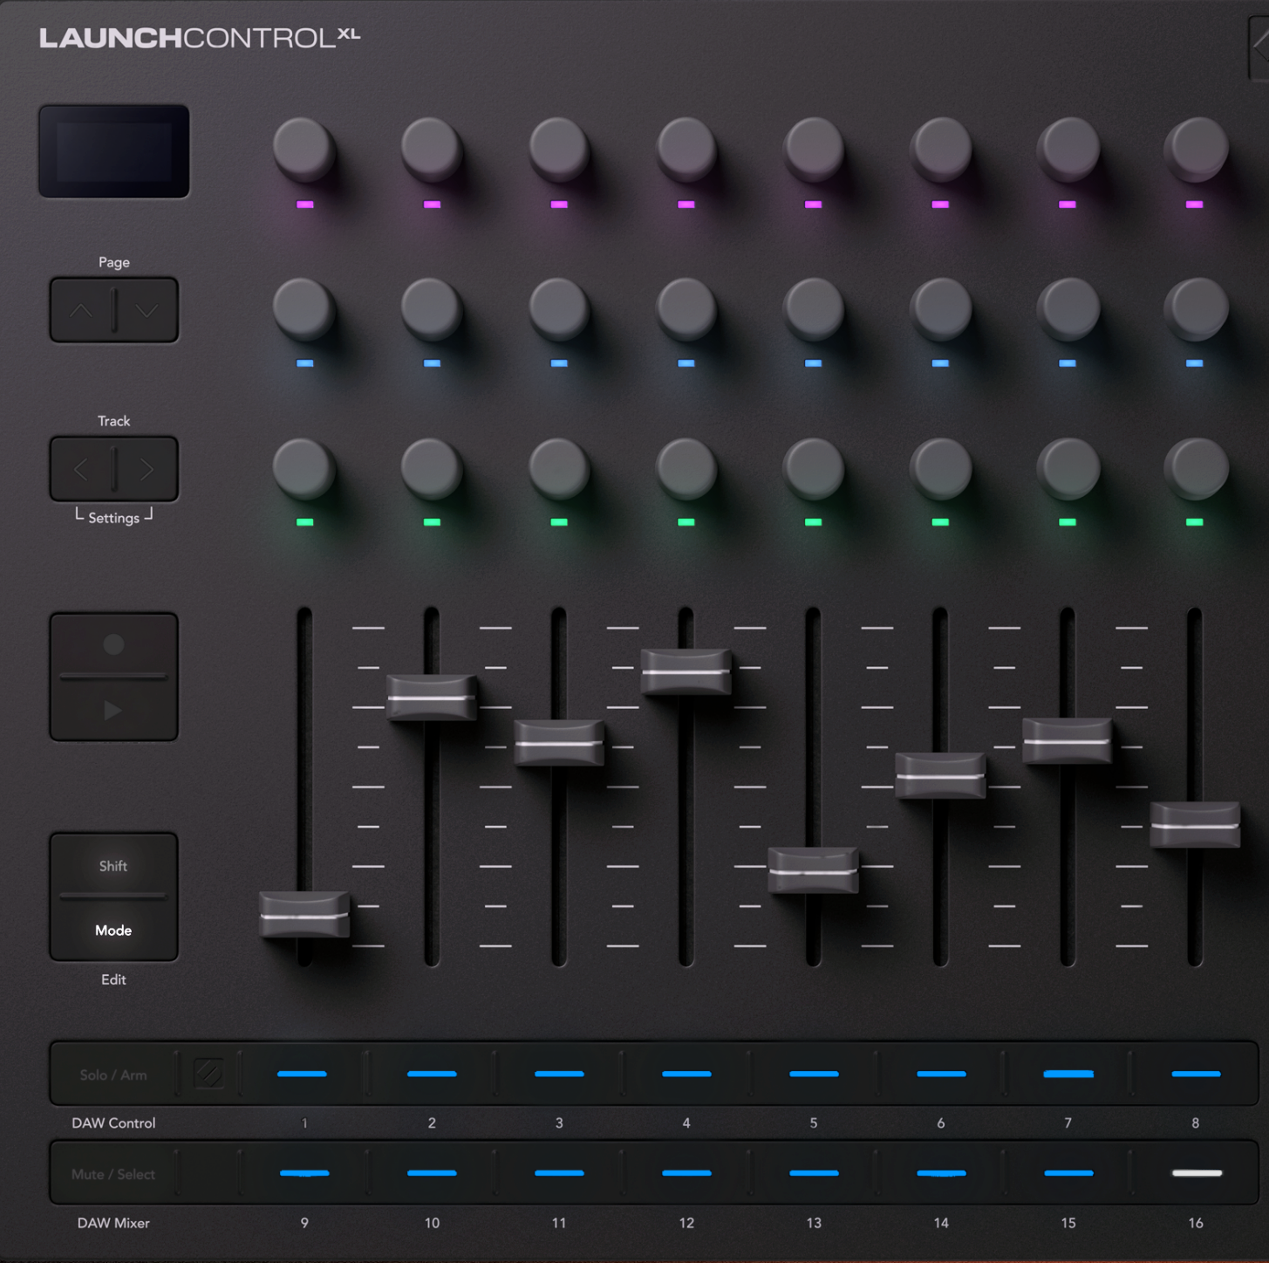Click the magenta-lit knob in column 4
Image resolution: width=1269 pixels, height=1263 pixels.
pos(686,149)
